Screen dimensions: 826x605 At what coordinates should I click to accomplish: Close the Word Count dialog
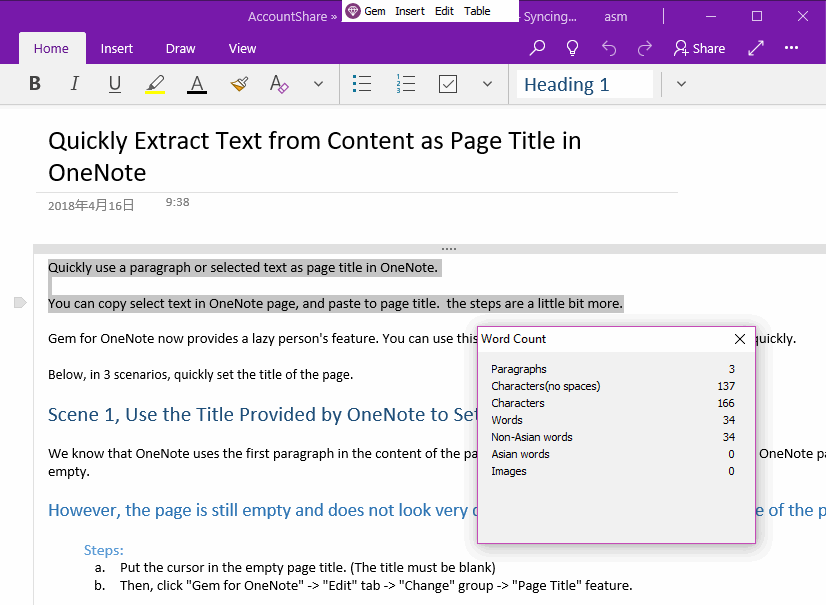point(740,339)
